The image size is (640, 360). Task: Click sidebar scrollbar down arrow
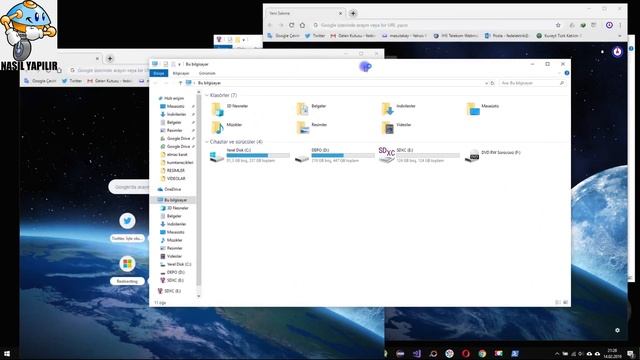[199, 296]
